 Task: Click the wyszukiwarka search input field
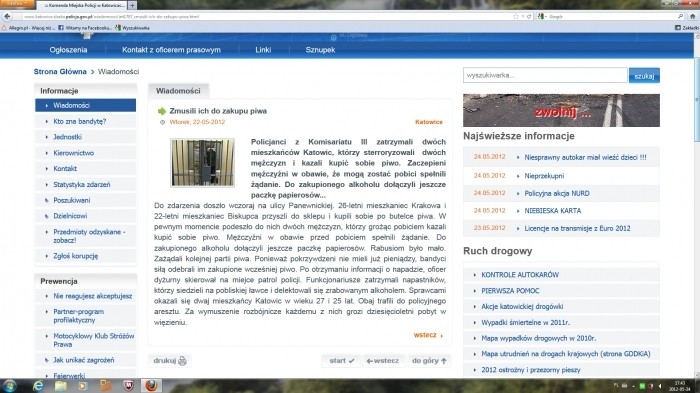pos(545,75)
